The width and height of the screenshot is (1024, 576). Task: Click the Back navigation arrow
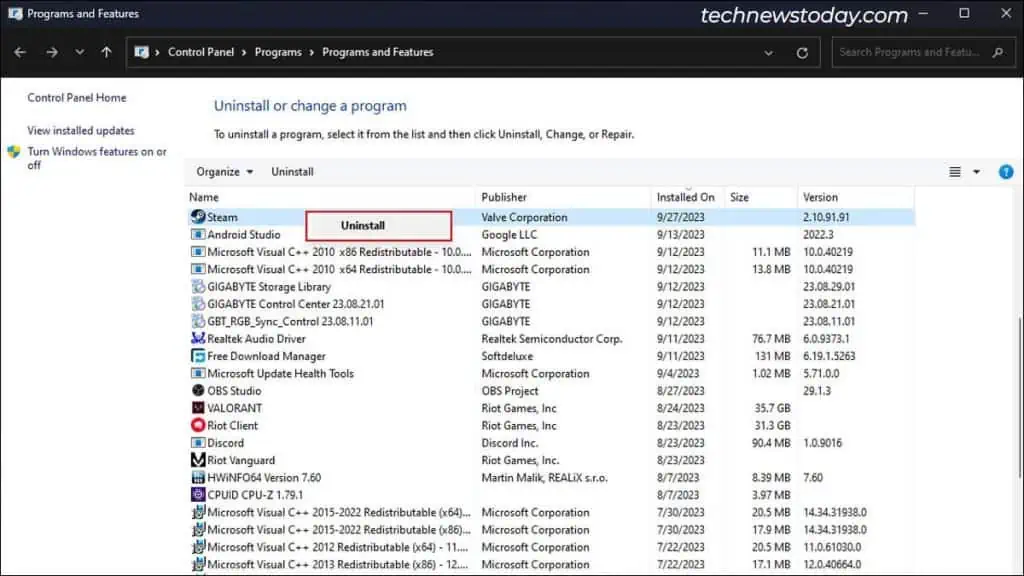[x=20, y=51]
